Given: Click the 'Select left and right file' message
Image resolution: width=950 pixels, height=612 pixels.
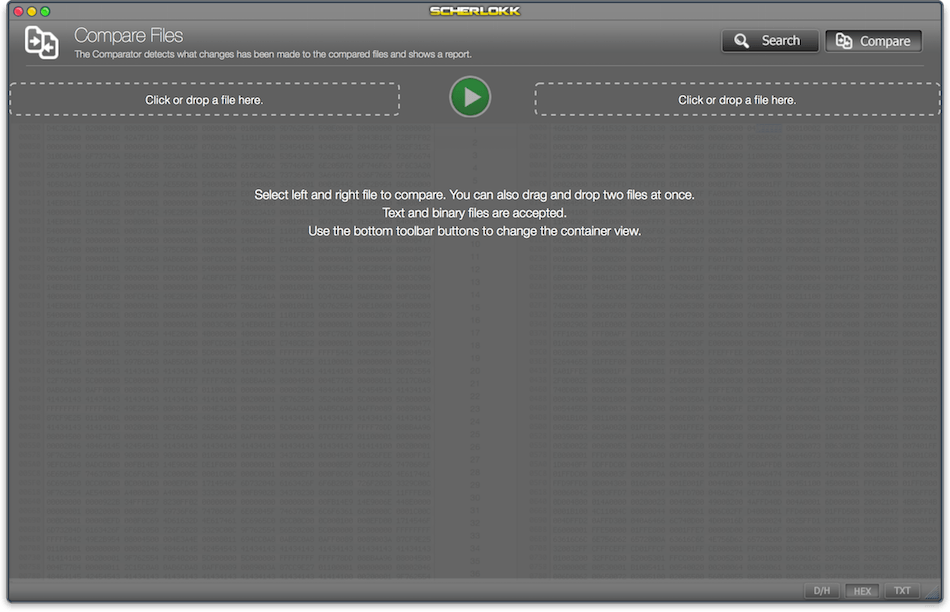Looking at the screenshot, I should point(474,195).
